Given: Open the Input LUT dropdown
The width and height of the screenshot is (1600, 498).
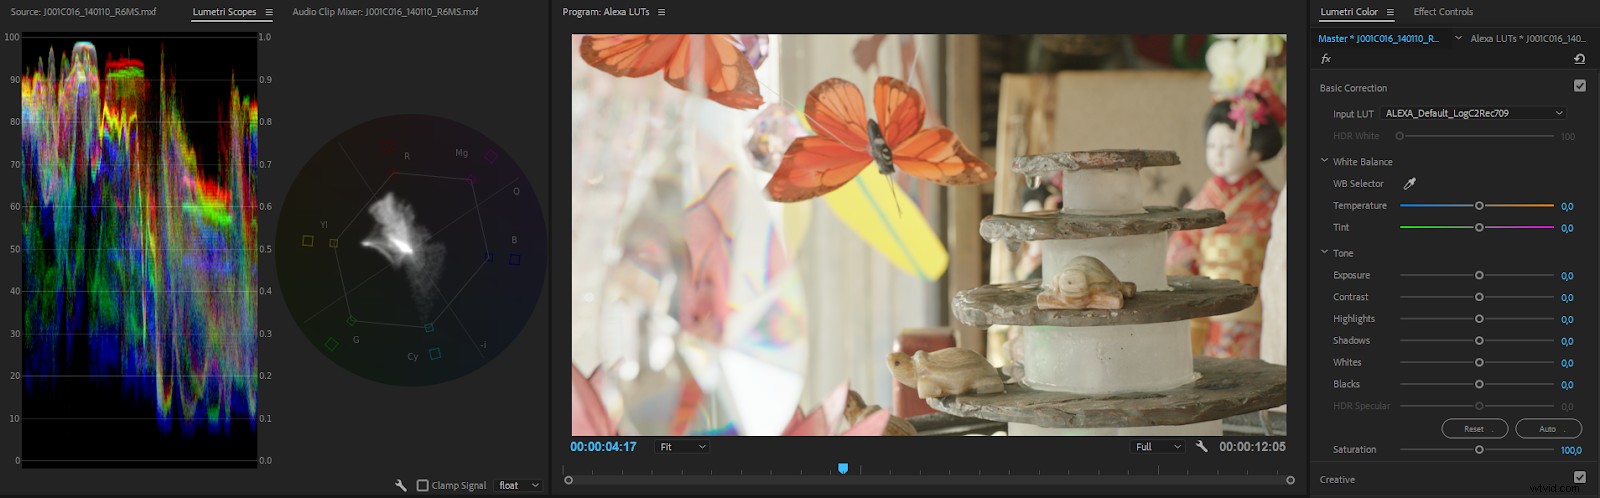Looking at the screenshot, I should tap(1473, 113).
